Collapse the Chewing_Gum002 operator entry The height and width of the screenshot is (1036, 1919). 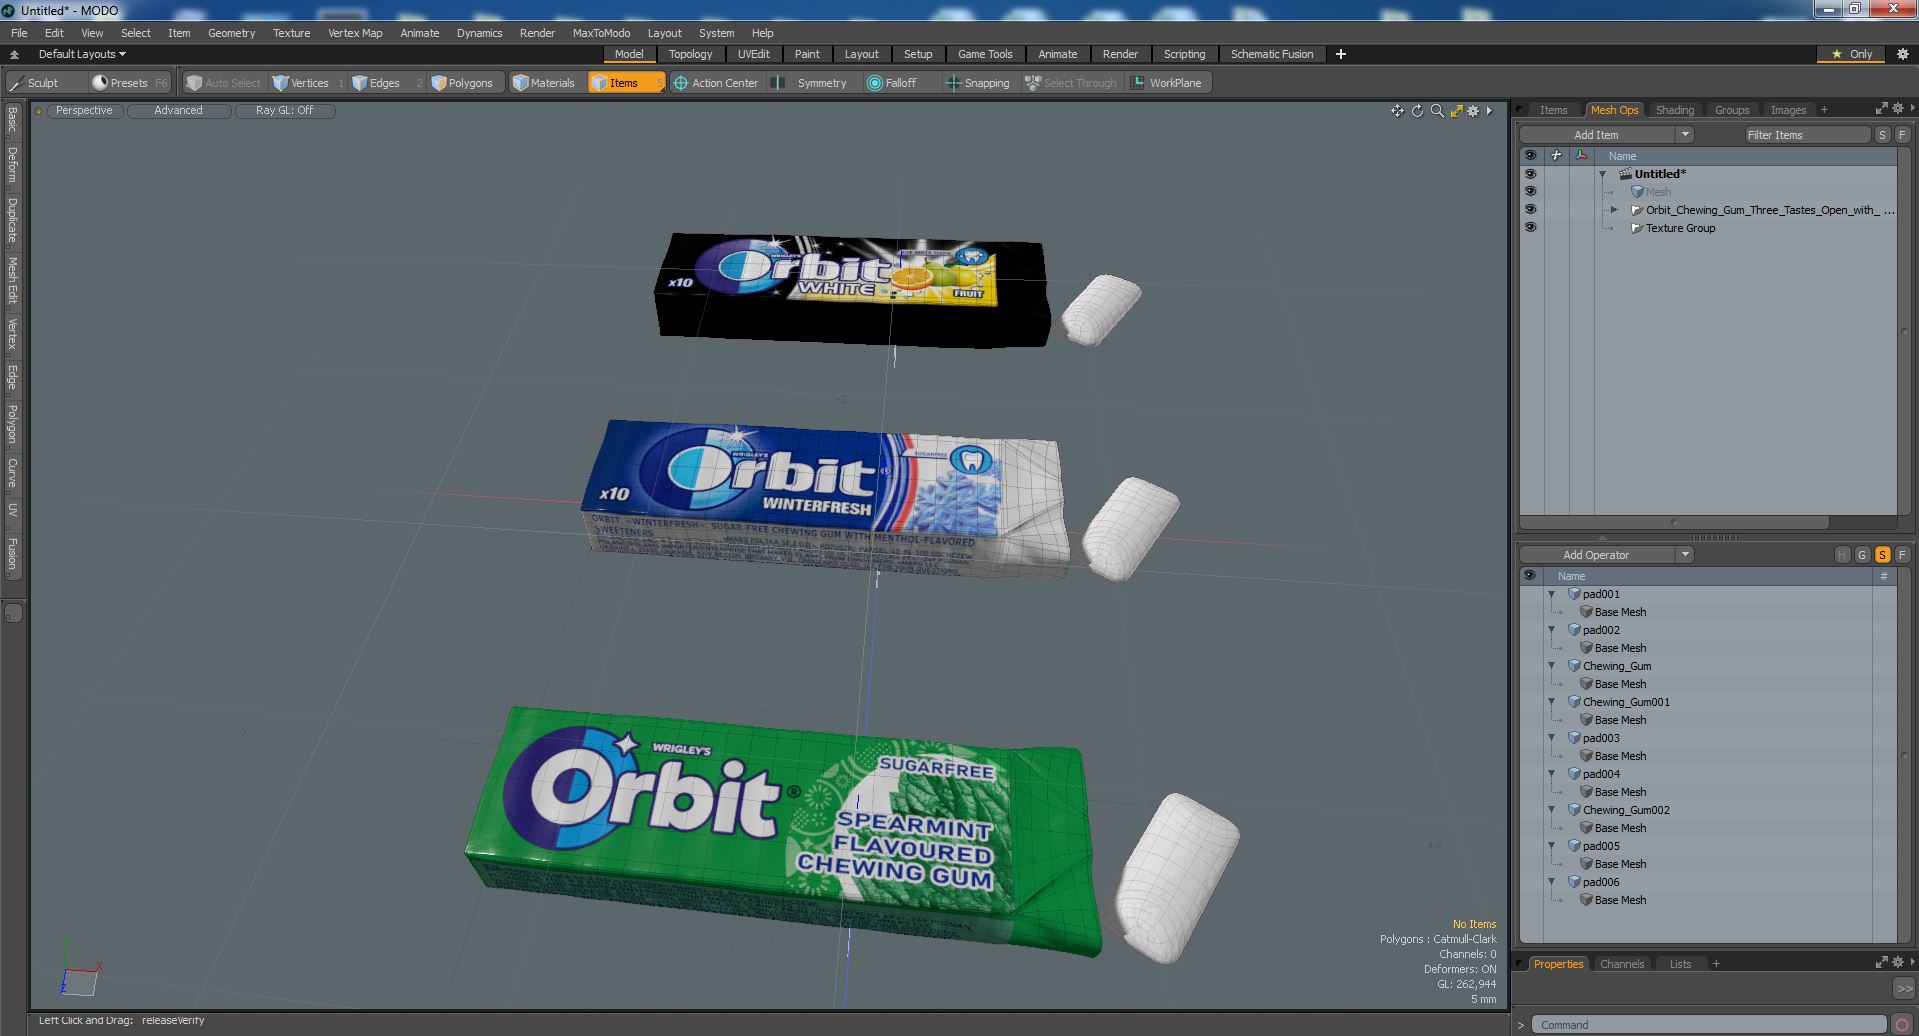tap(1552, 810)
